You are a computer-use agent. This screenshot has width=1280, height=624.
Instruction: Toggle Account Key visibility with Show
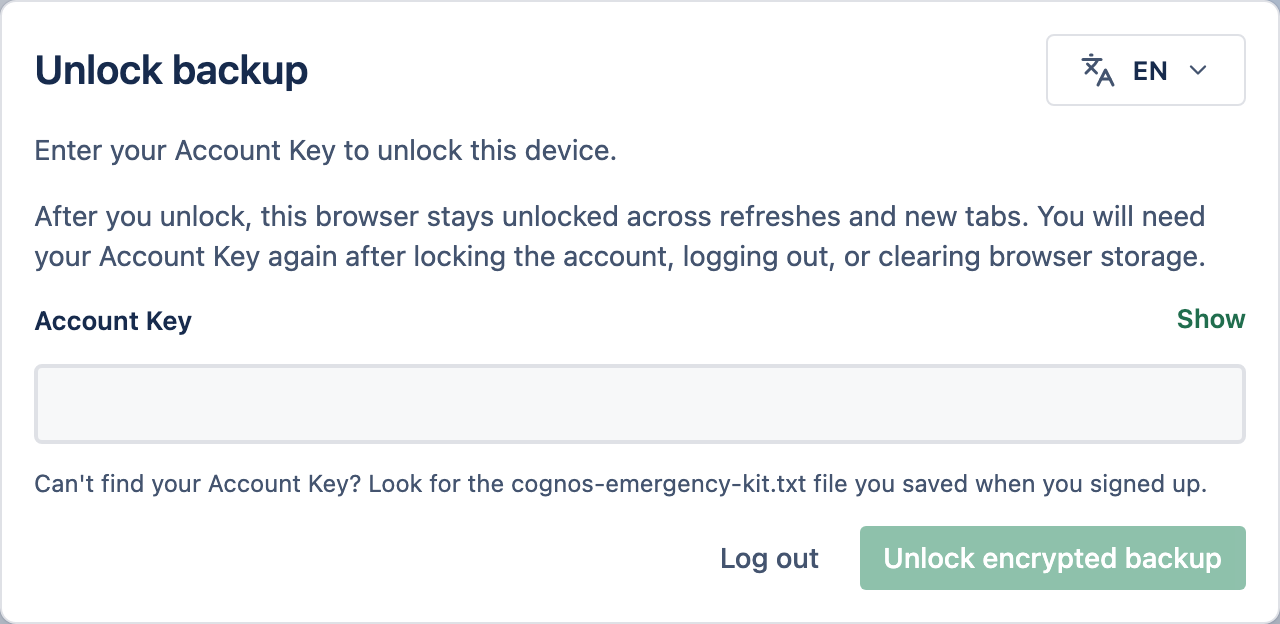pos(1211,319)
